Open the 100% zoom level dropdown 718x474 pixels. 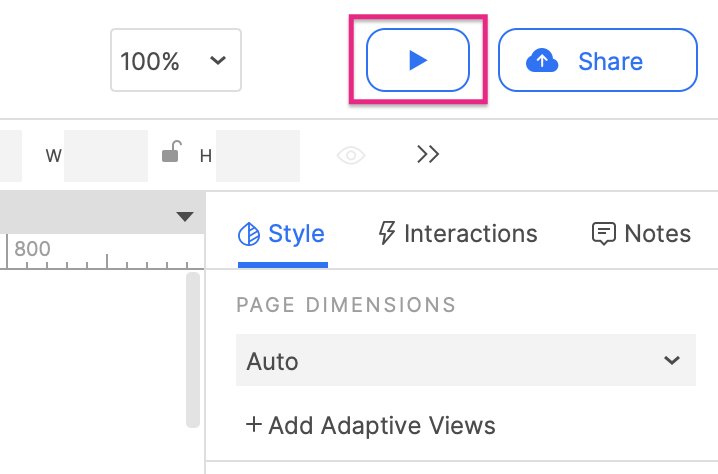coord(175,61)
